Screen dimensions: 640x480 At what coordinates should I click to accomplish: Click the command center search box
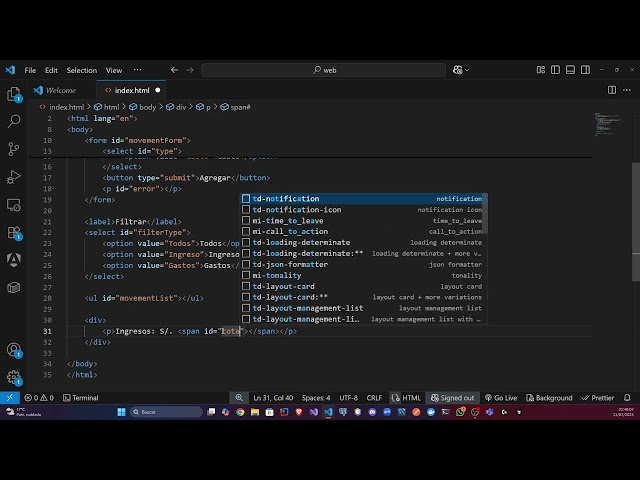tap(323, 70)
